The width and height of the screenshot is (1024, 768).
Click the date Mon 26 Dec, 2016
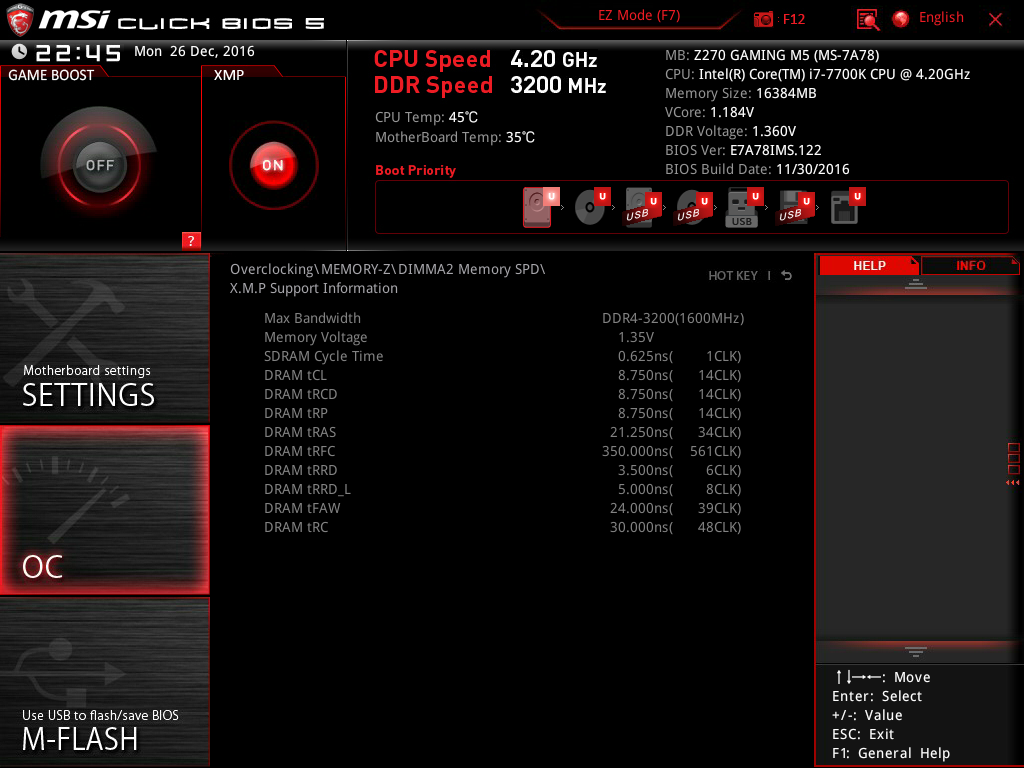(x=194, y=51)
